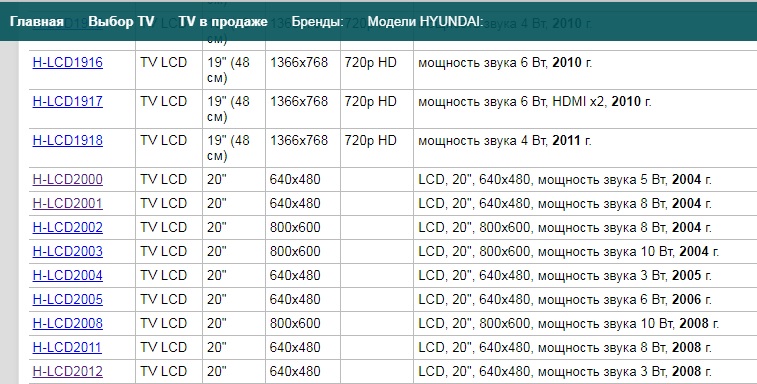The image size is (757, 384).
Task: Expand the Бренды dropdown menu
Action: pyautogui.click(x=317, y=22)
